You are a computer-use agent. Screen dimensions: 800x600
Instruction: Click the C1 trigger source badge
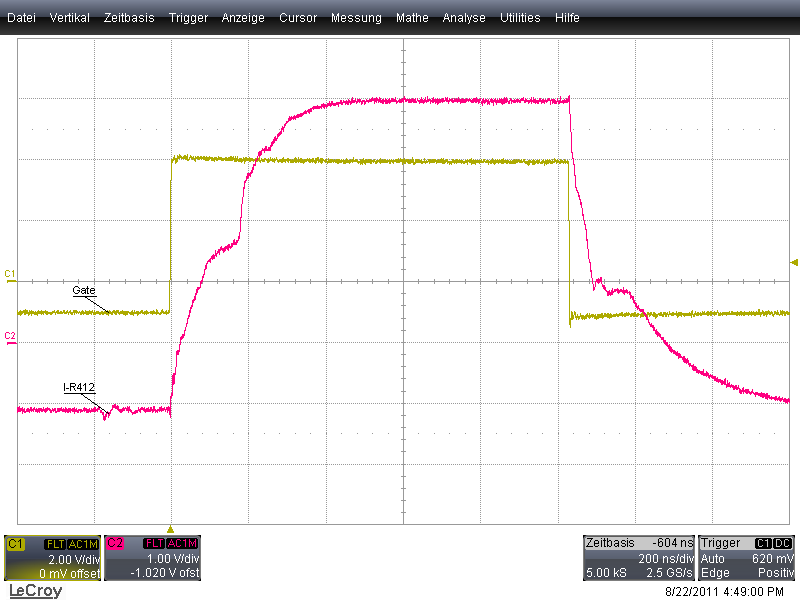coord(763,543)
